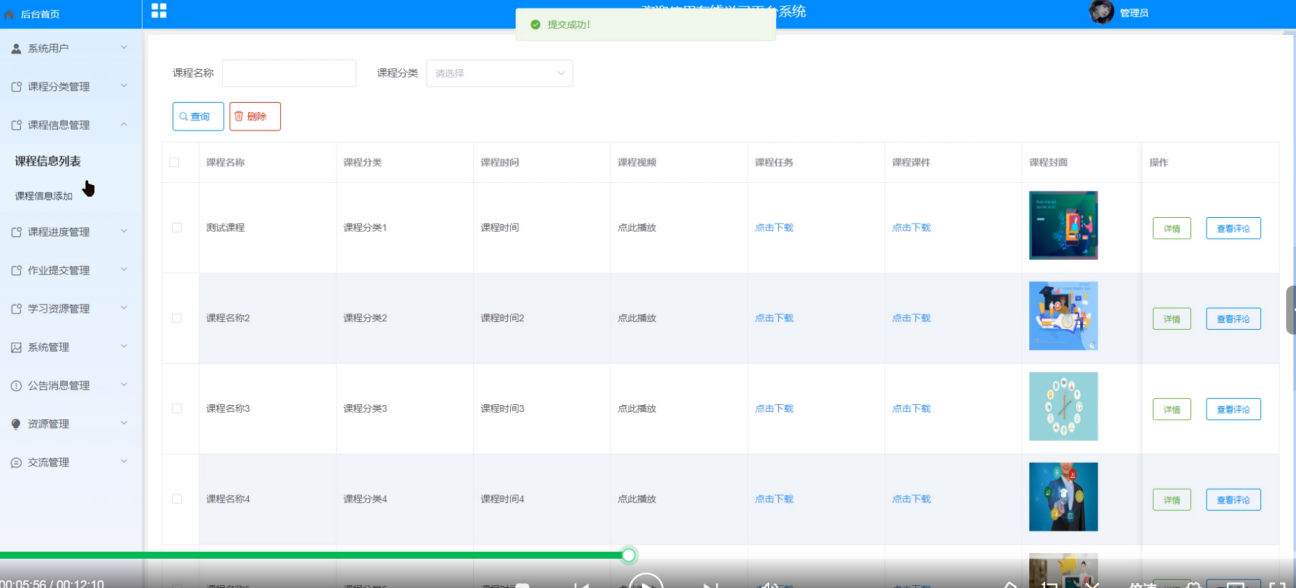Screen dimensions: 1296x588
Task: Expand 课程进度管理 using its chevron
Action: 124,231
